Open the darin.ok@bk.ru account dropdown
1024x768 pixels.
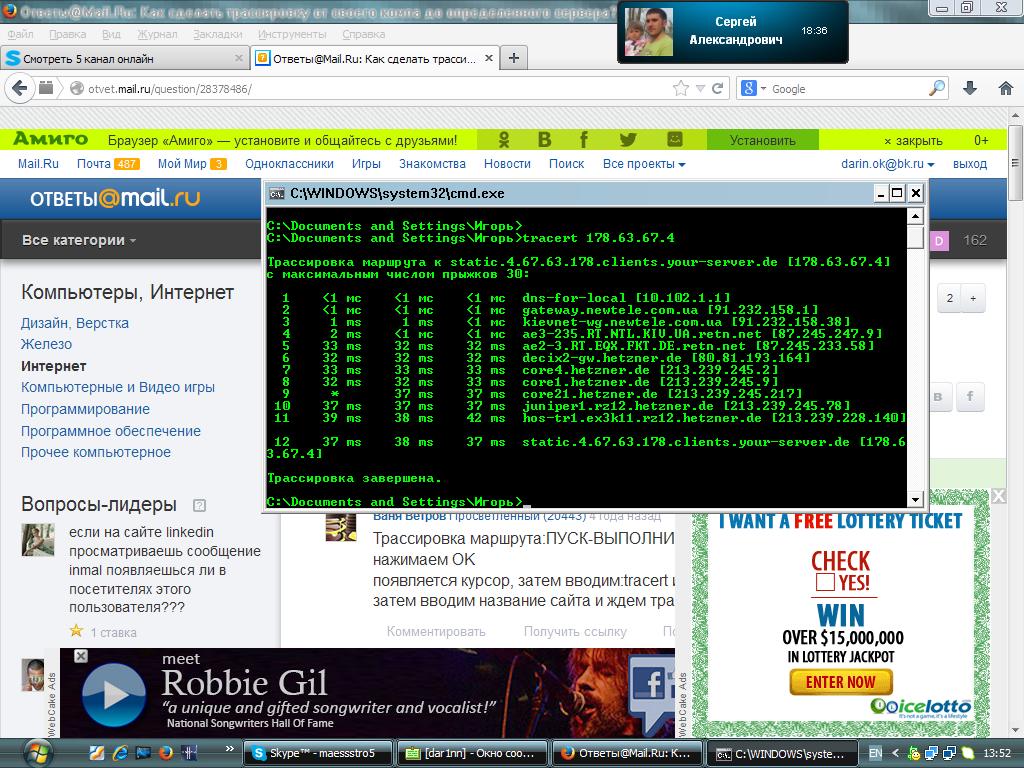coord(888,164)
